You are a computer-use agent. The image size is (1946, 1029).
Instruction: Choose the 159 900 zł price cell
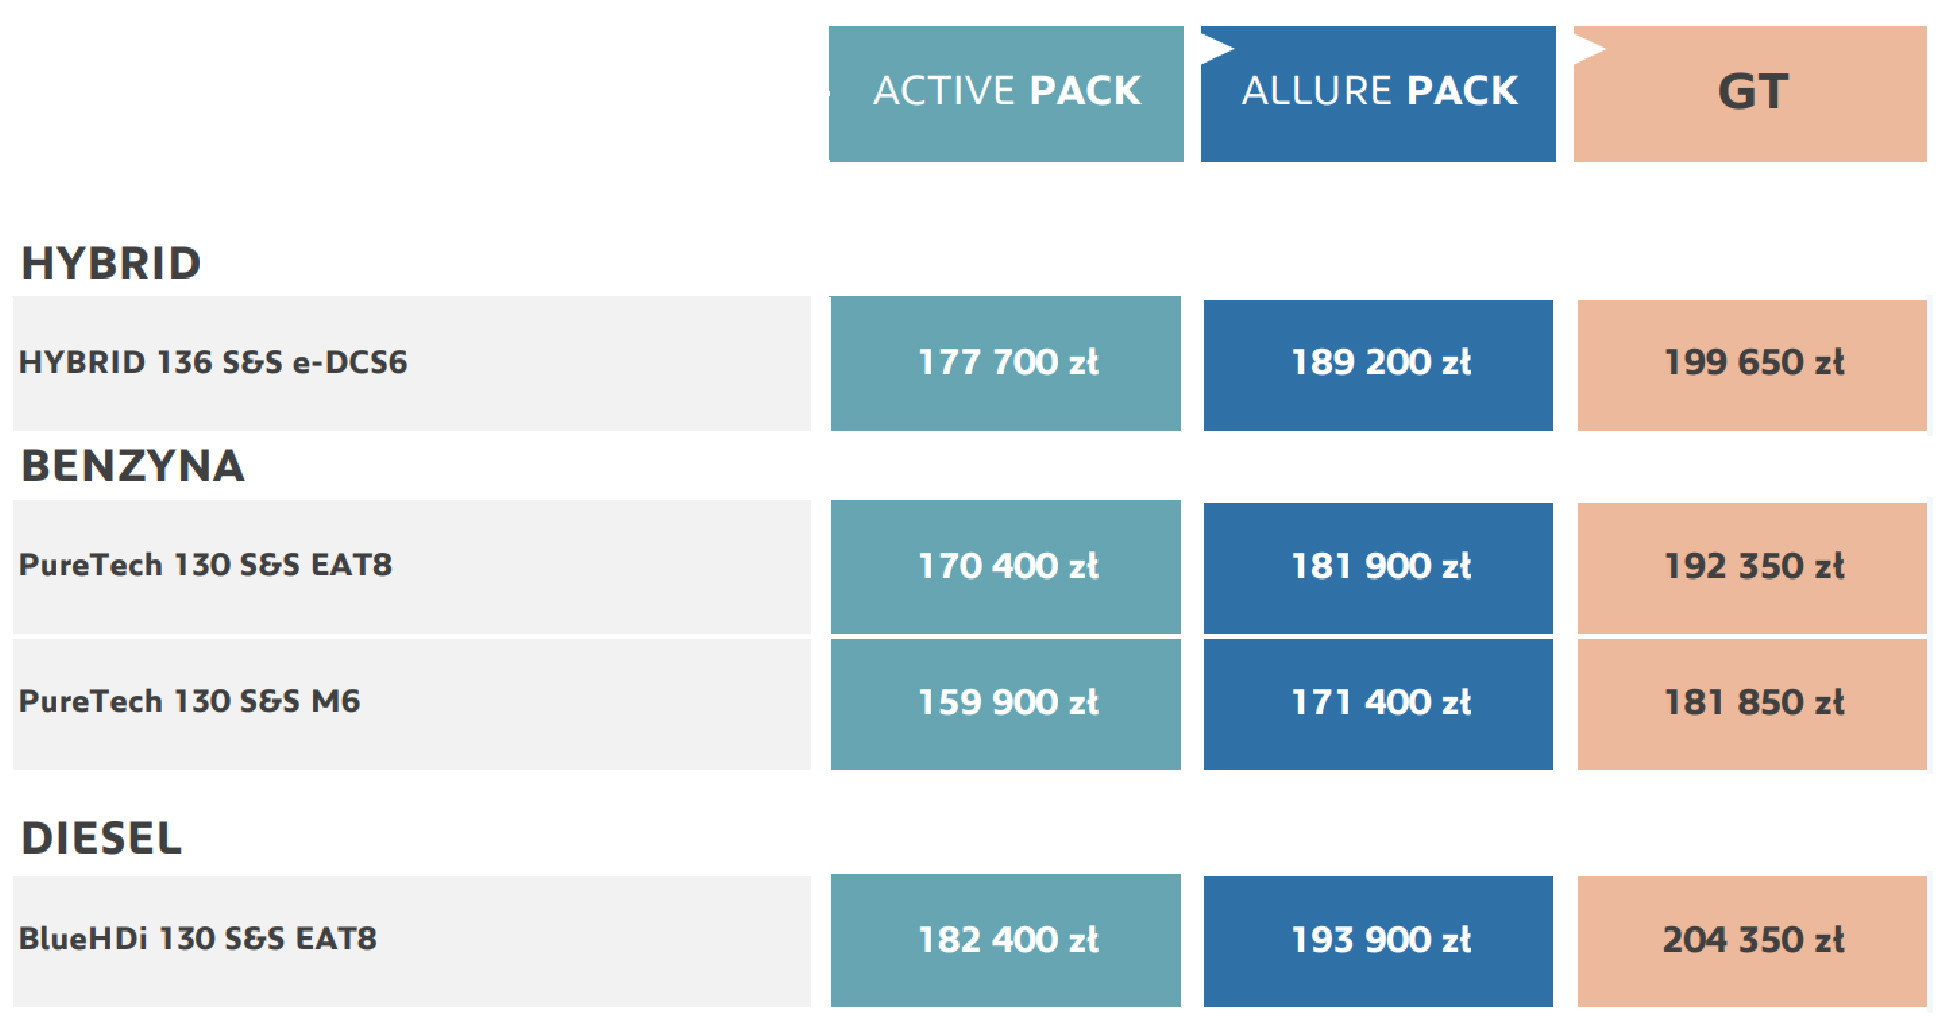coord(1006,703)
